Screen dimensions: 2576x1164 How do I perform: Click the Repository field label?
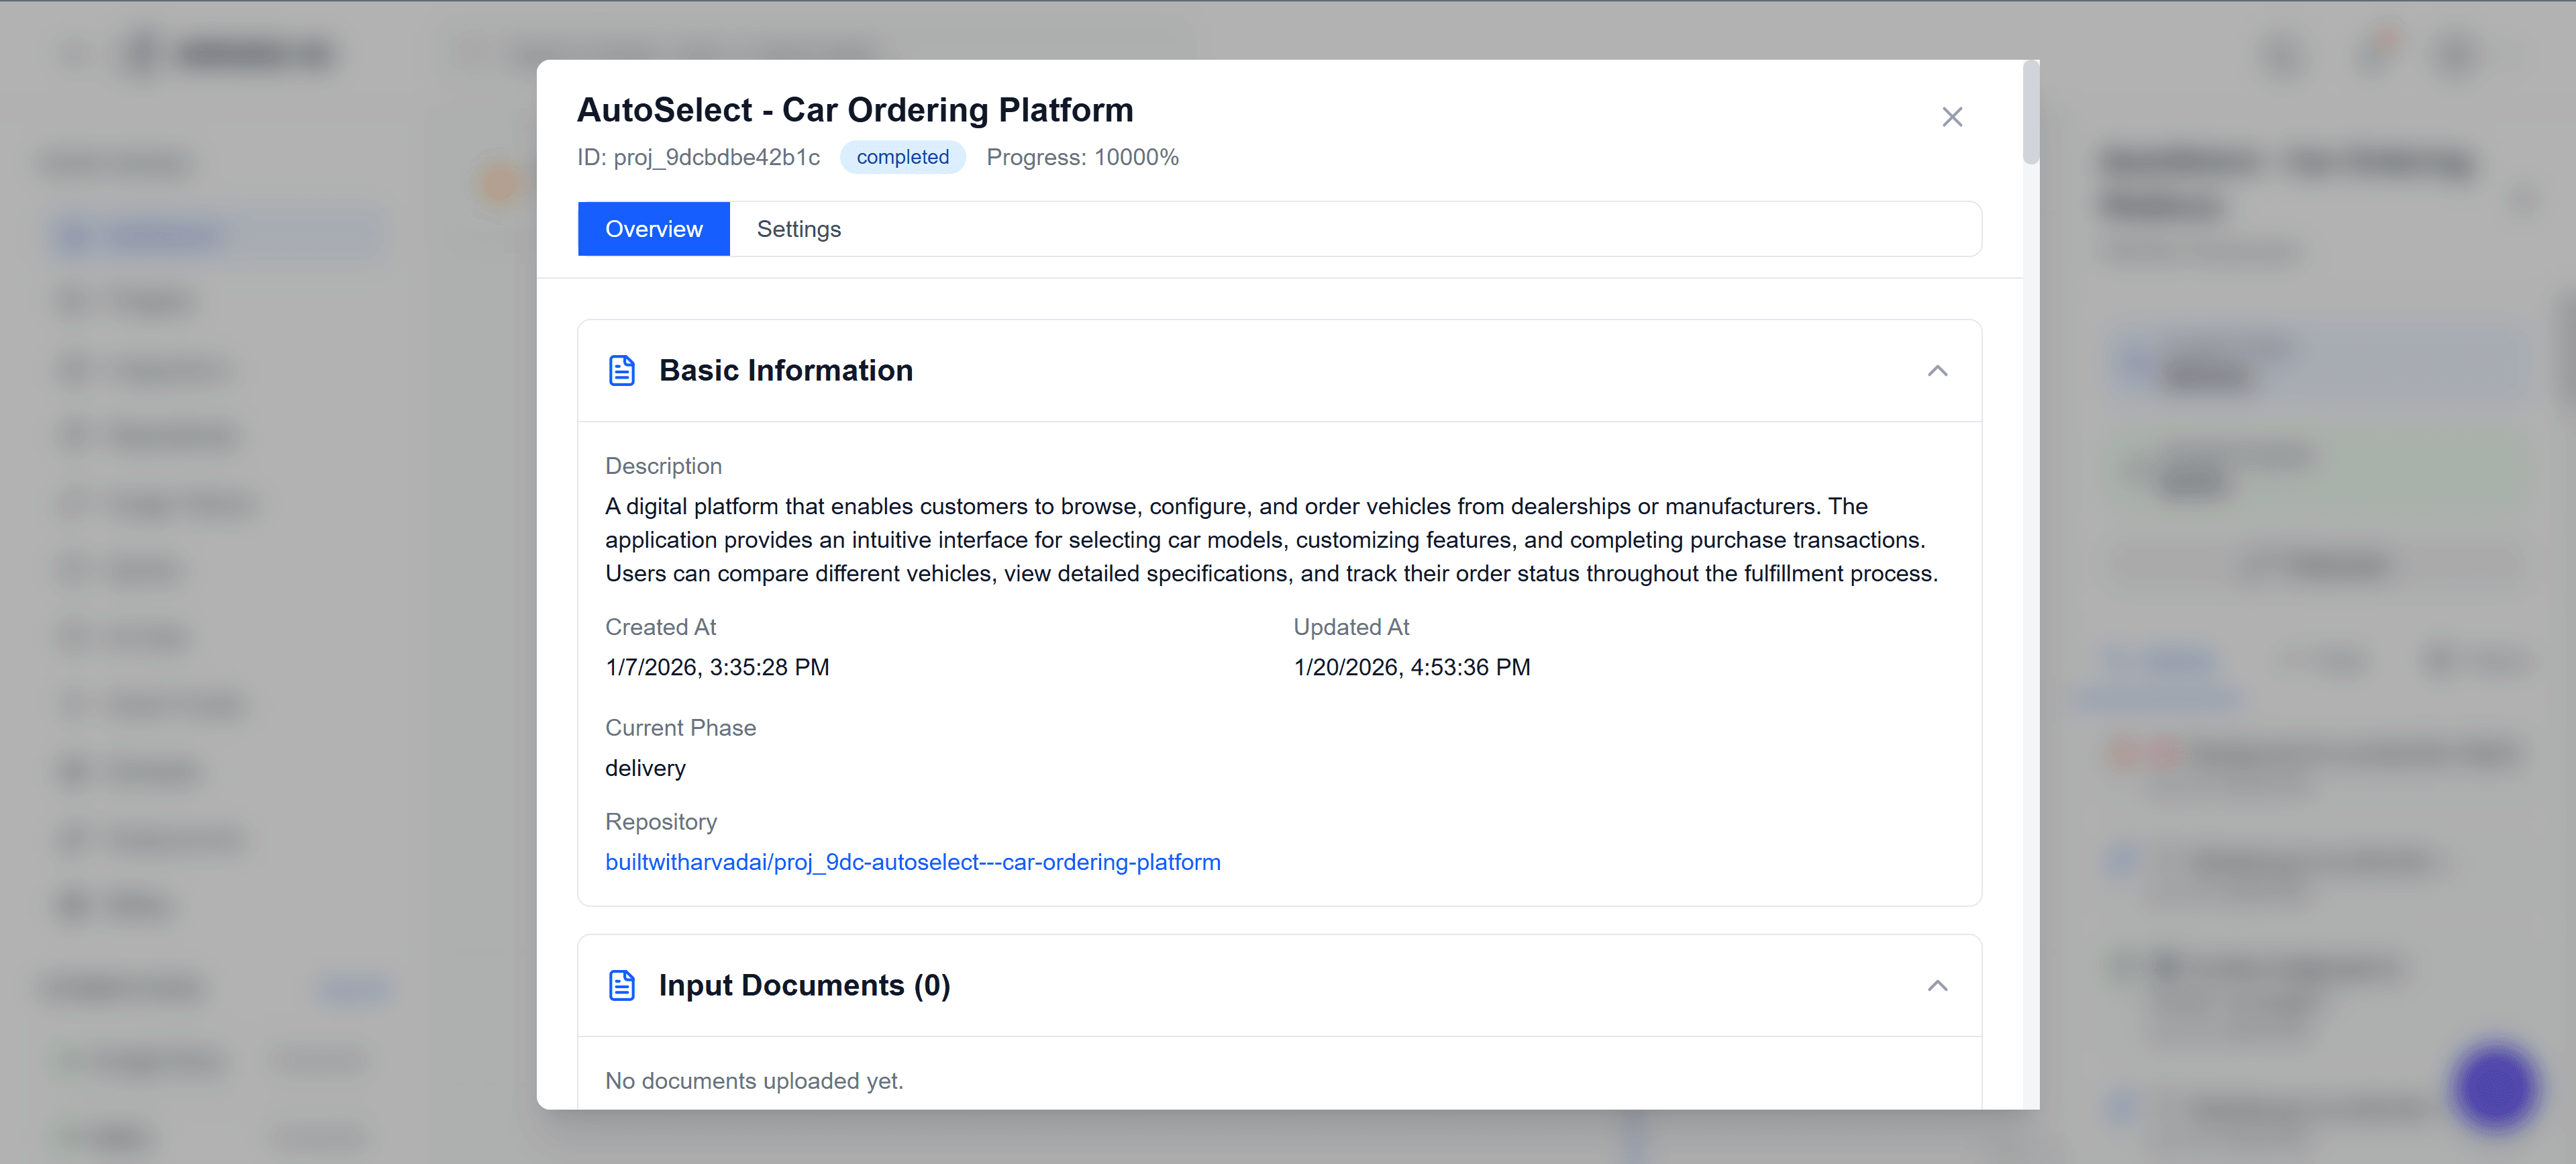click(661, 822)
